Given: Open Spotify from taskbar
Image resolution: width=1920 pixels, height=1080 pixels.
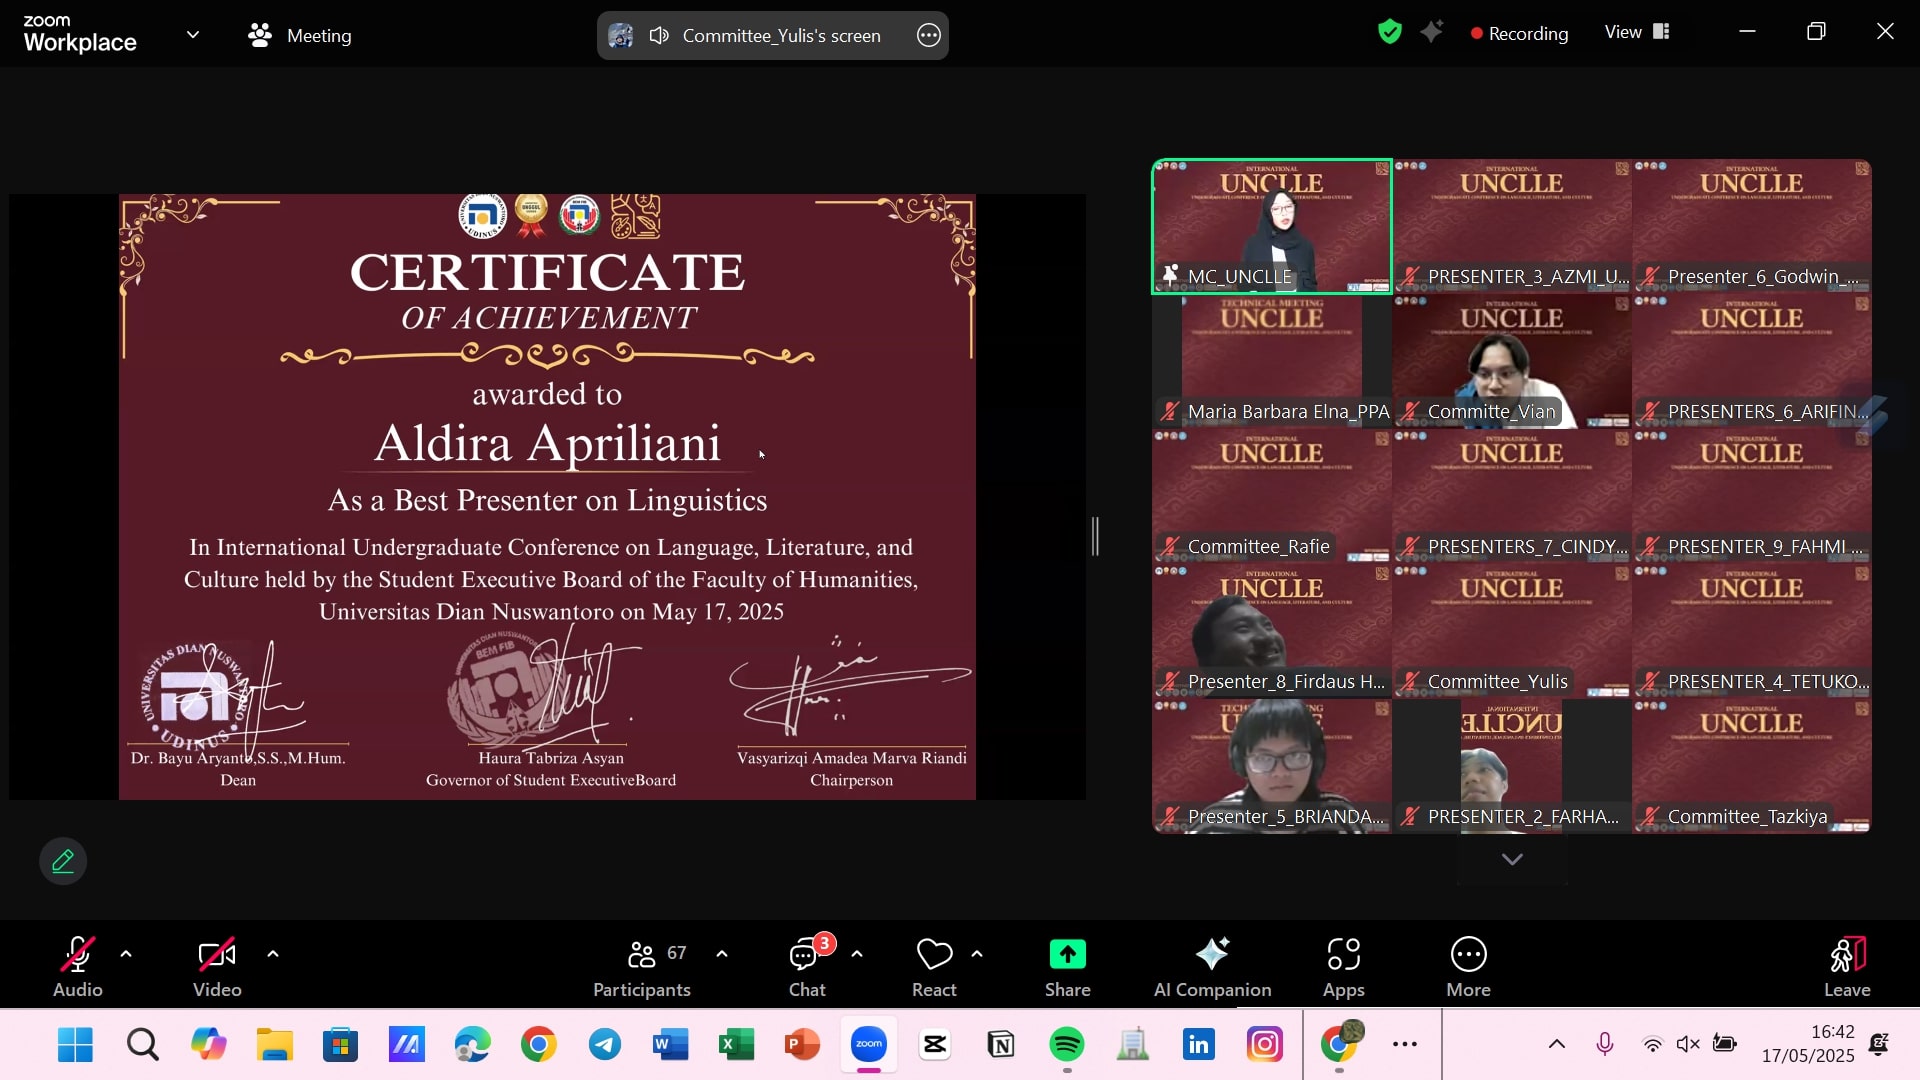Looking at the screenshot, I should point(1067,1045).
